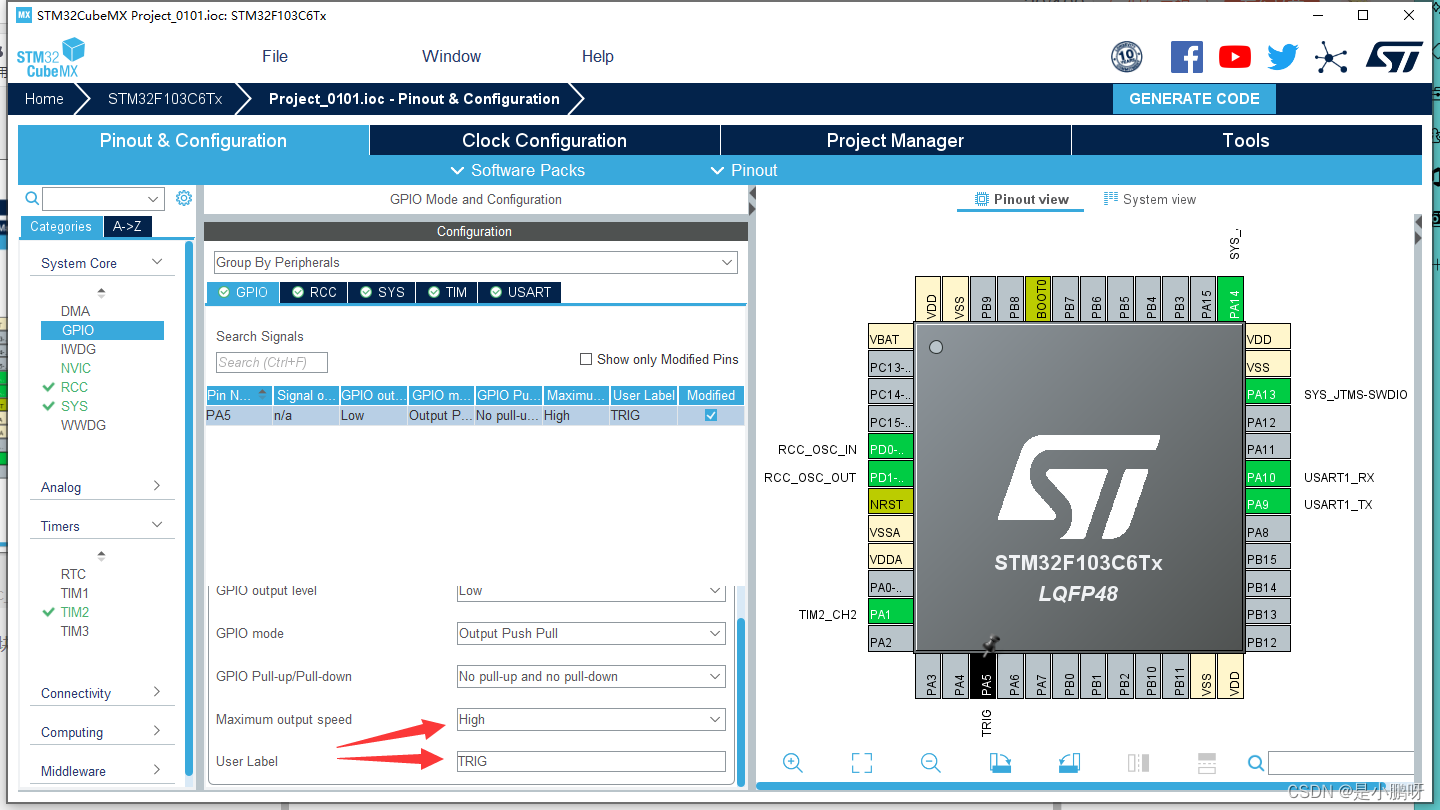Open category settings gear icon
This screenshot has height=810, width=1440.
click(184, 198)
